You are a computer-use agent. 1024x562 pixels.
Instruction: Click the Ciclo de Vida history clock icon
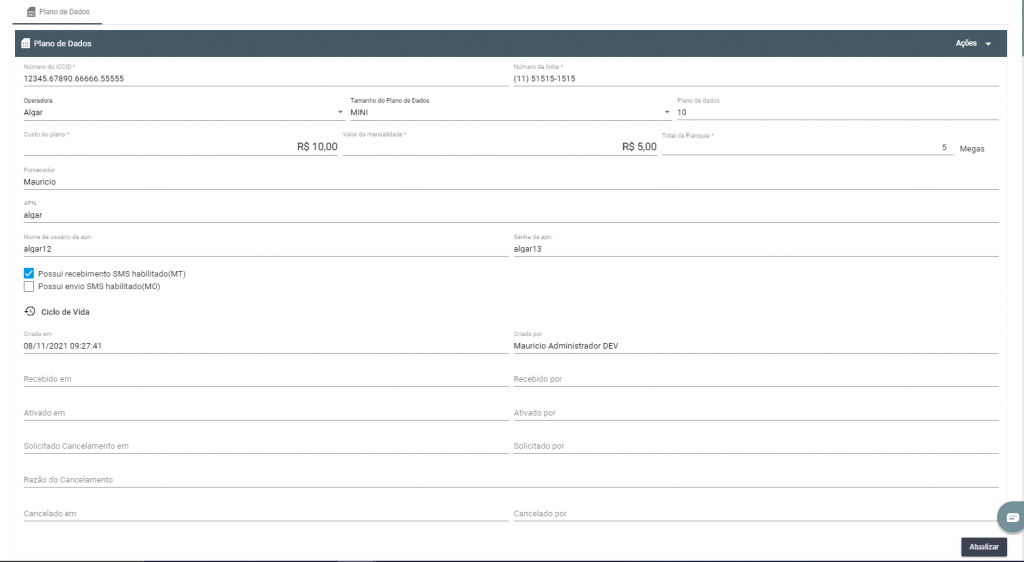pyautogui.click(x=29, y=311)
